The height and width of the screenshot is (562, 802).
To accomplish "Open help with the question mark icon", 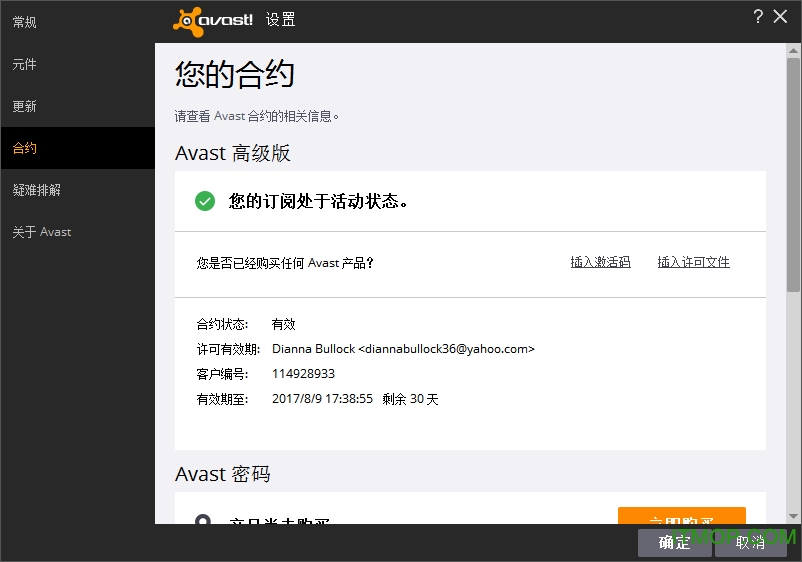I will 758,17.
